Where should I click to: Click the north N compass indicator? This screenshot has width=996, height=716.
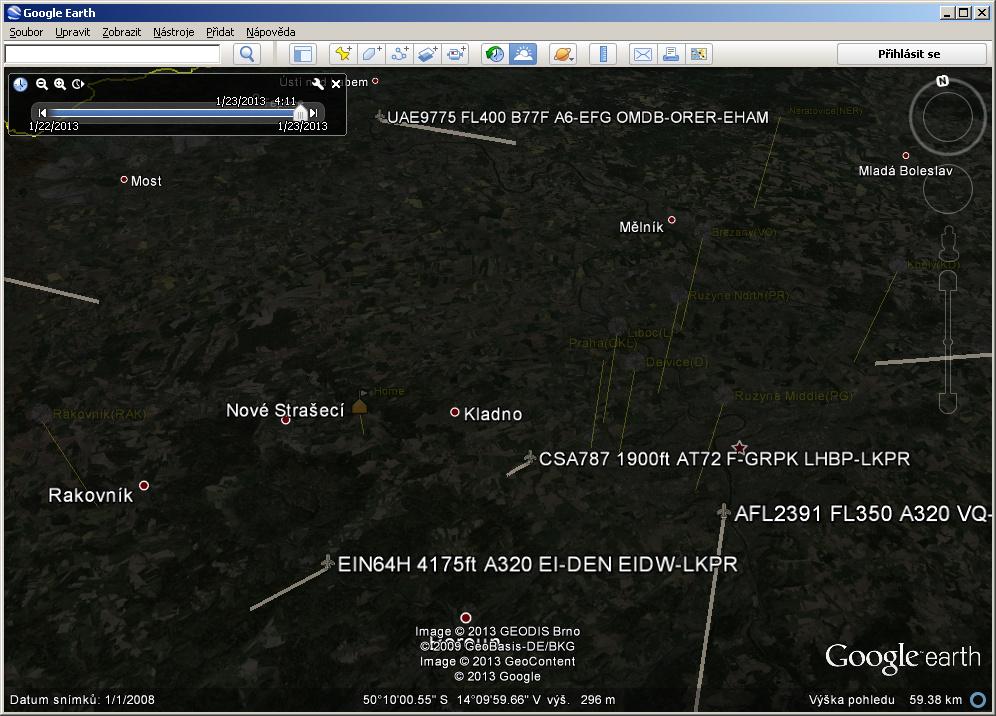click(943, 81)
